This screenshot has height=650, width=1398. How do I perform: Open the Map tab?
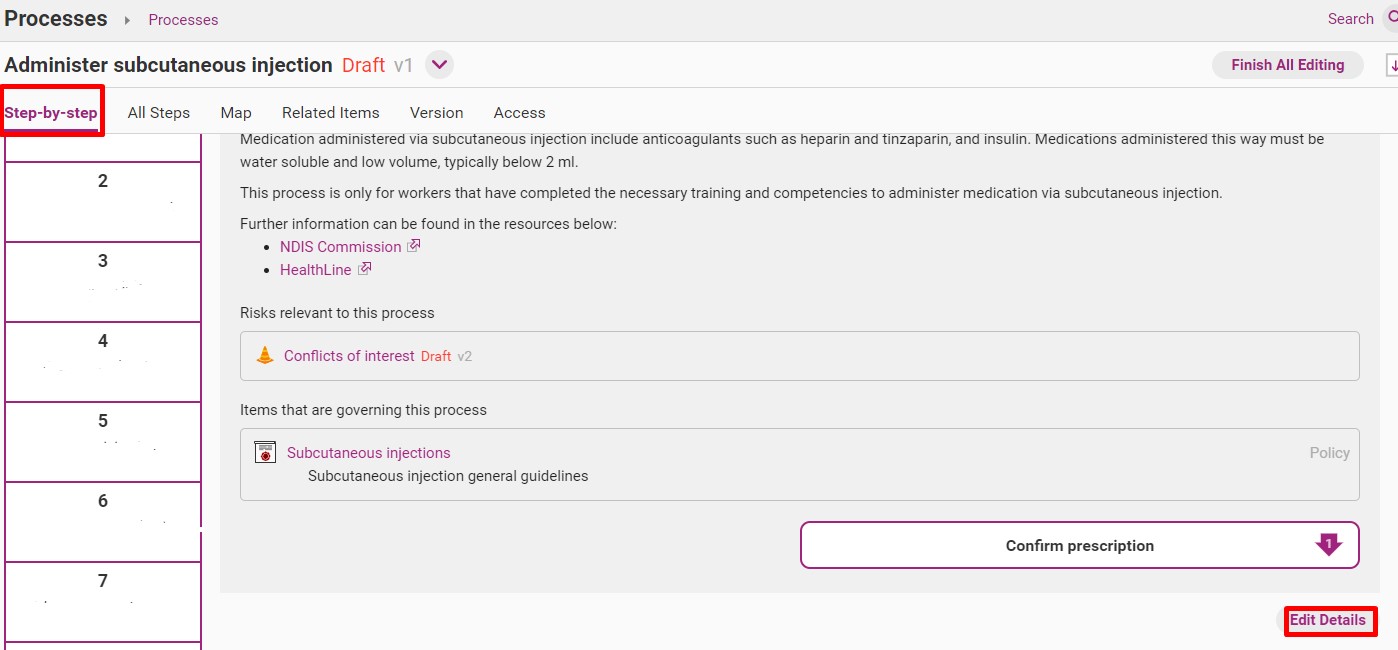click(236, 113)
